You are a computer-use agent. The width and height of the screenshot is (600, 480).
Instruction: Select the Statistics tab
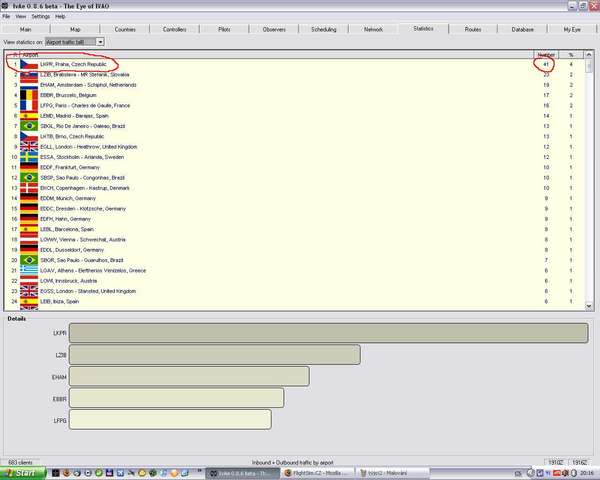(423, 29)
